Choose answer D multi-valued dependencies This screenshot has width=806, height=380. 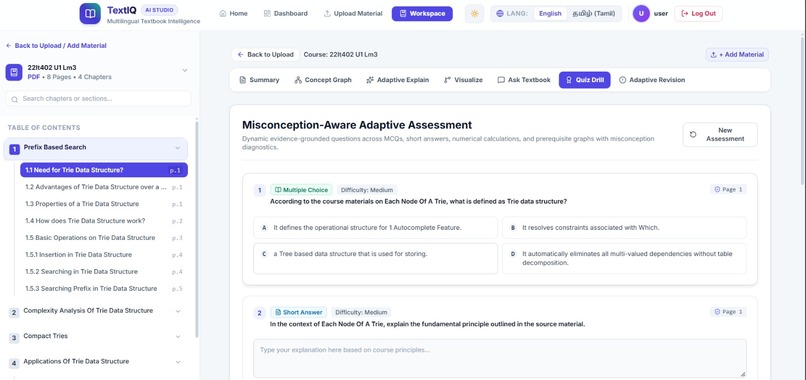coord(624,258)
